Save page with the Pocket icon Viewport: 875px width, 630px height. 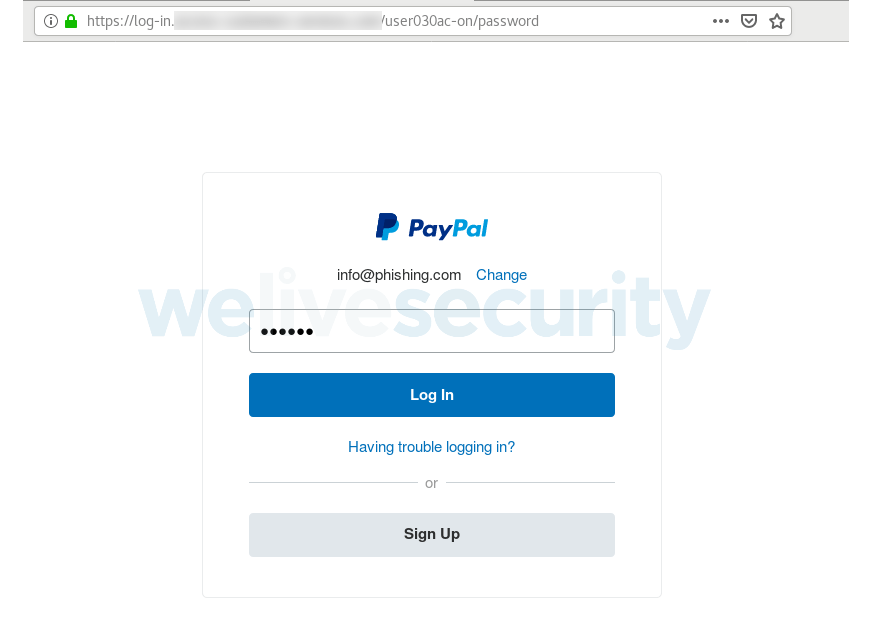tap(748, 21)
